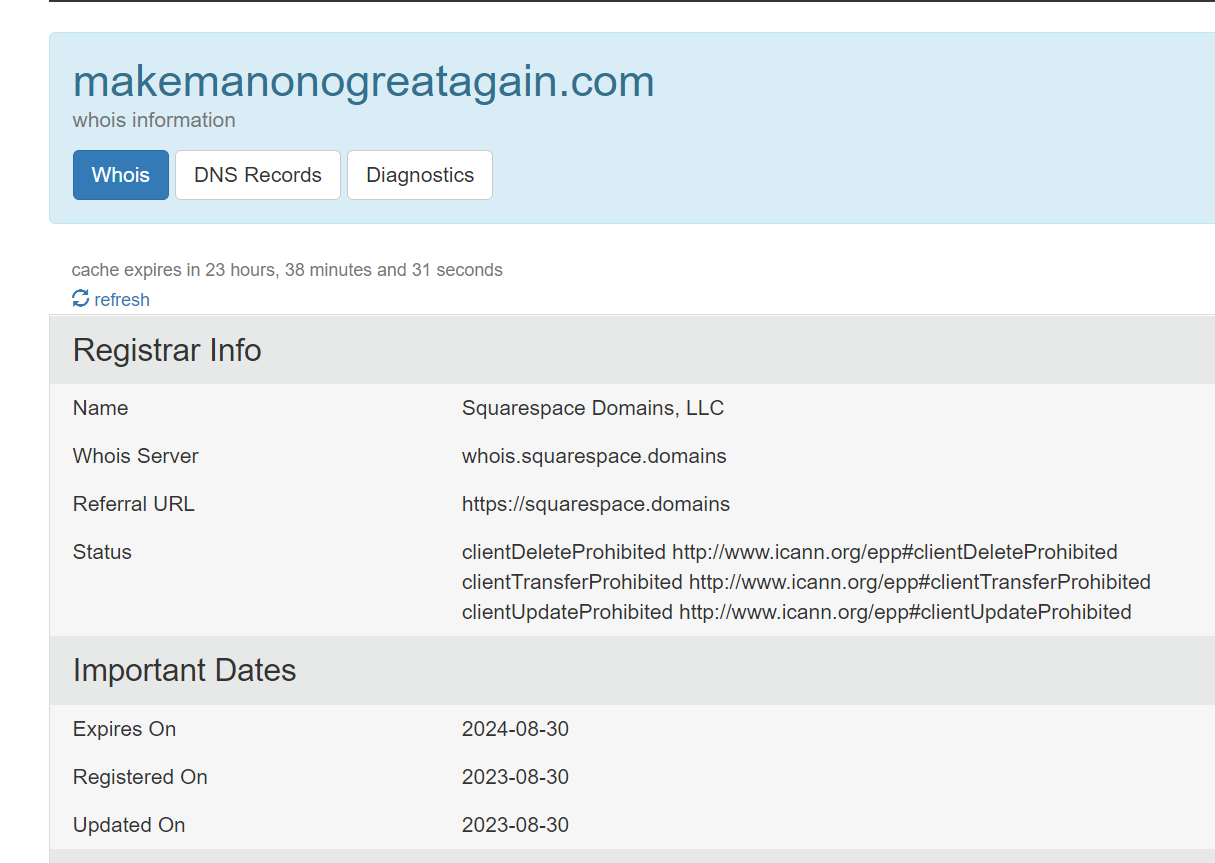Screen dimensions: 1215x863
Task: Select the registrar name Squarespace Domains, LLC
Action: [x=593, y=408]
